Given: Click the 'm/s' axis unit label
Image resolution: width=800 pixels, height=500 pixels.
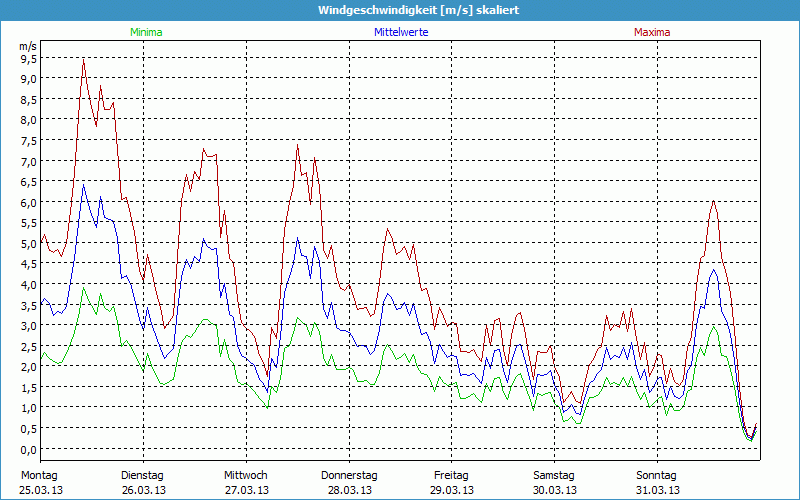Looking at the screenshot, I should click(28, 46).
